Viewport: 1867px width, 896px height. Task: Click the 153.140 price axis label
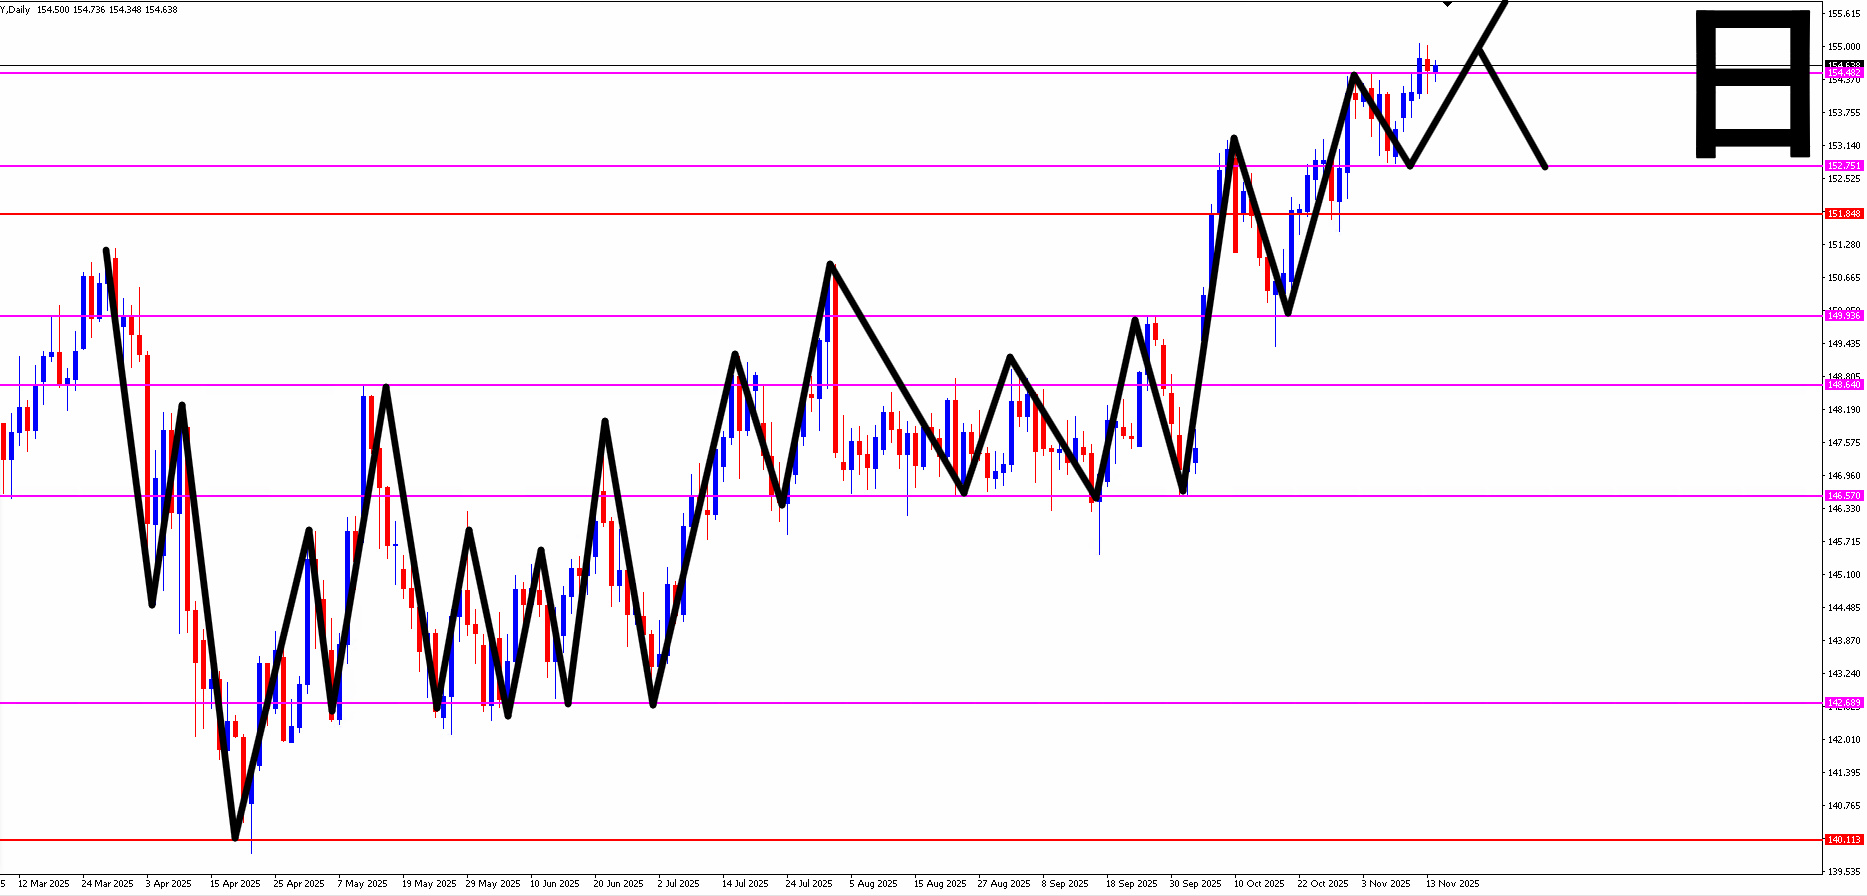coord(1844,146)
